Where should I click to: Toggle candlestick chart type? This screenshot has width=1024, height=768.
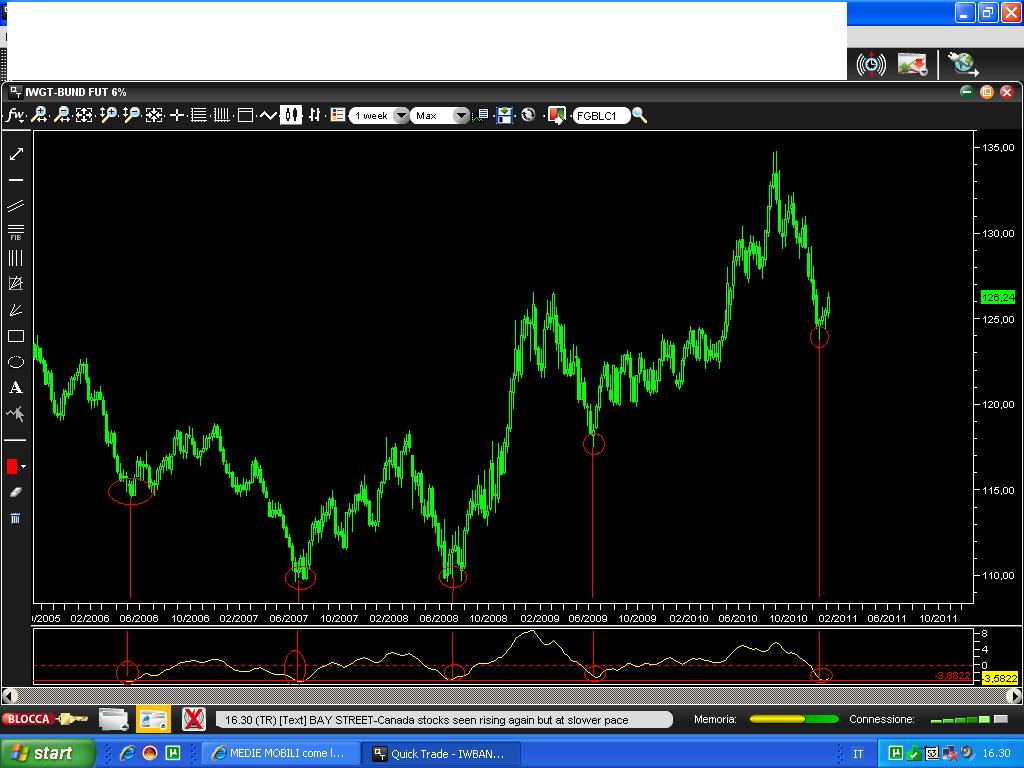pyautogui.click(x=291, y=116)
